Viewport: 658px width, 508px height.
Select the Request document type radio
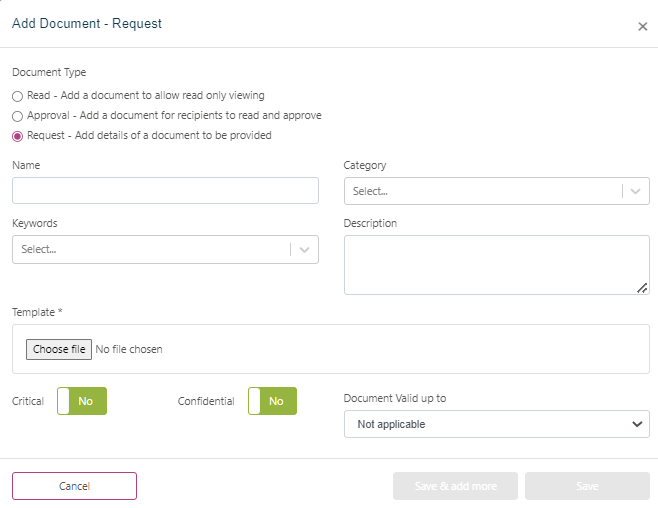pyautogui.click(x=17, y=136)
